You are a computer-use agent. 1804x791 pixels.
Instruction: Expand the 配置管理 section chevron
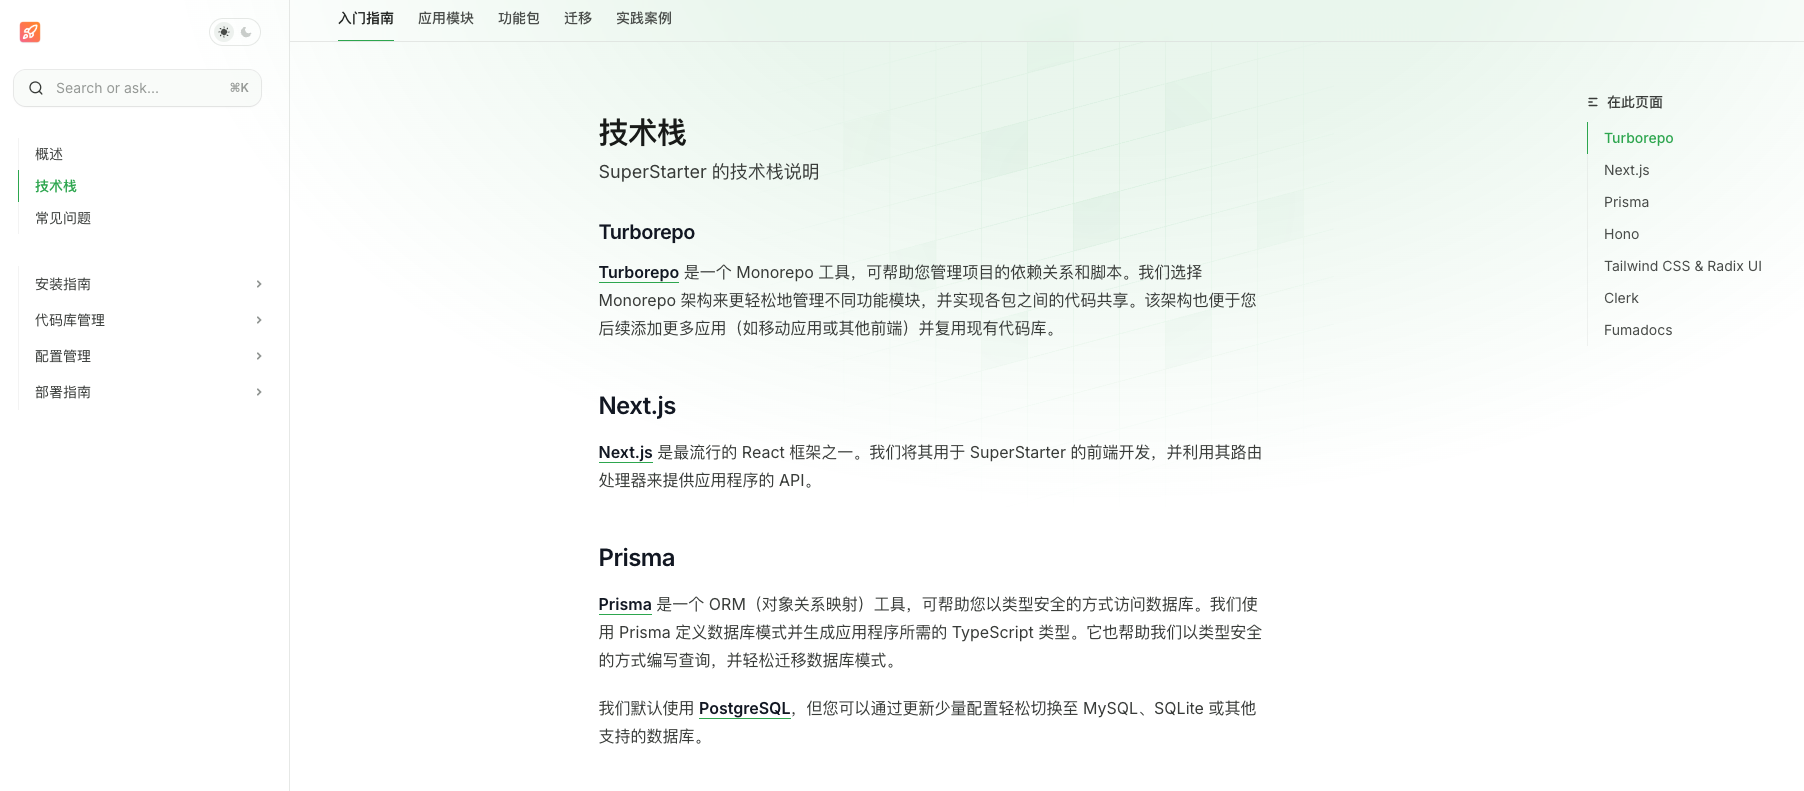pos(259,356)
